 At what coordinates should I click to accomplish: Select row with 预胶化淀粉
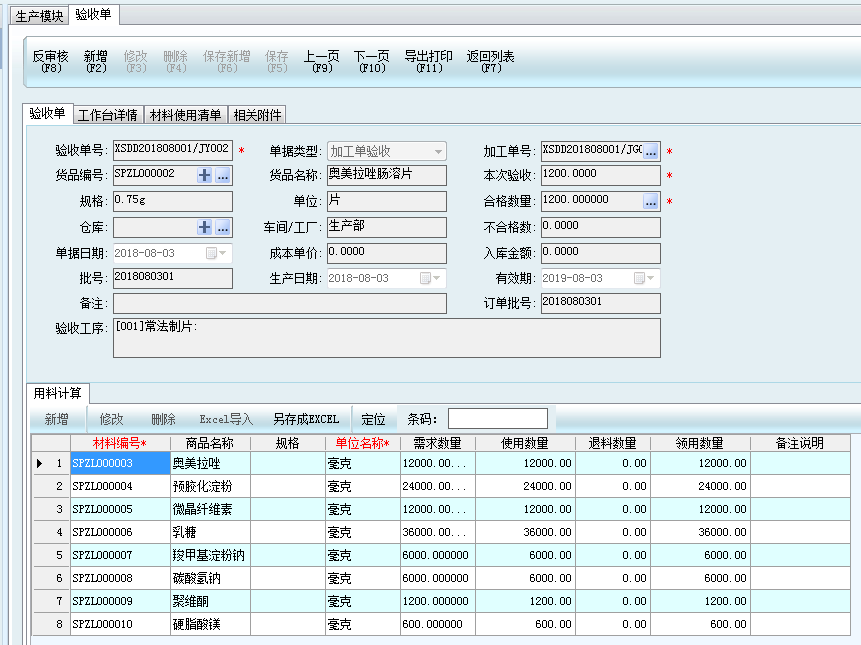click(x=210, y=486)
